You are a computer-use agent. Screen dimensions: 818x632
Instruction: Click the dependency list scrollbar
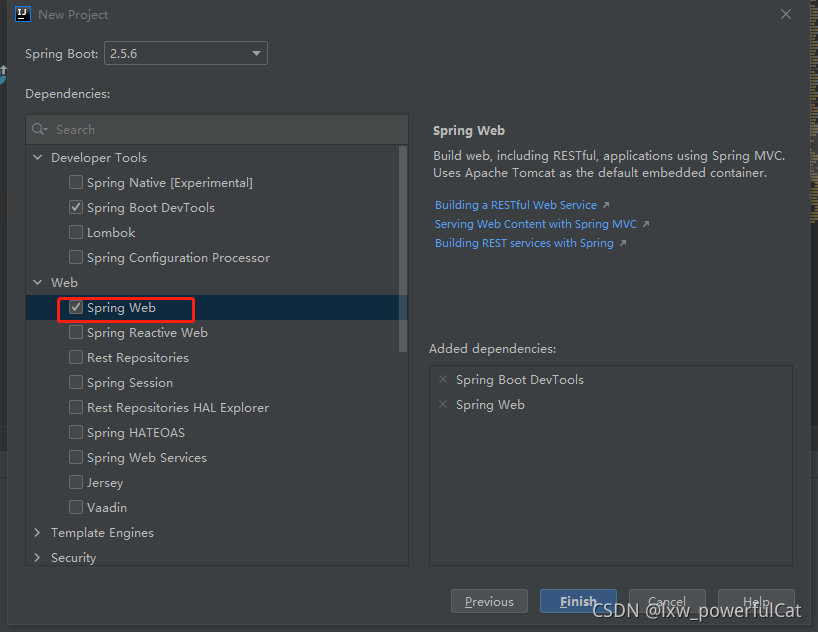(x=403, y=249)
